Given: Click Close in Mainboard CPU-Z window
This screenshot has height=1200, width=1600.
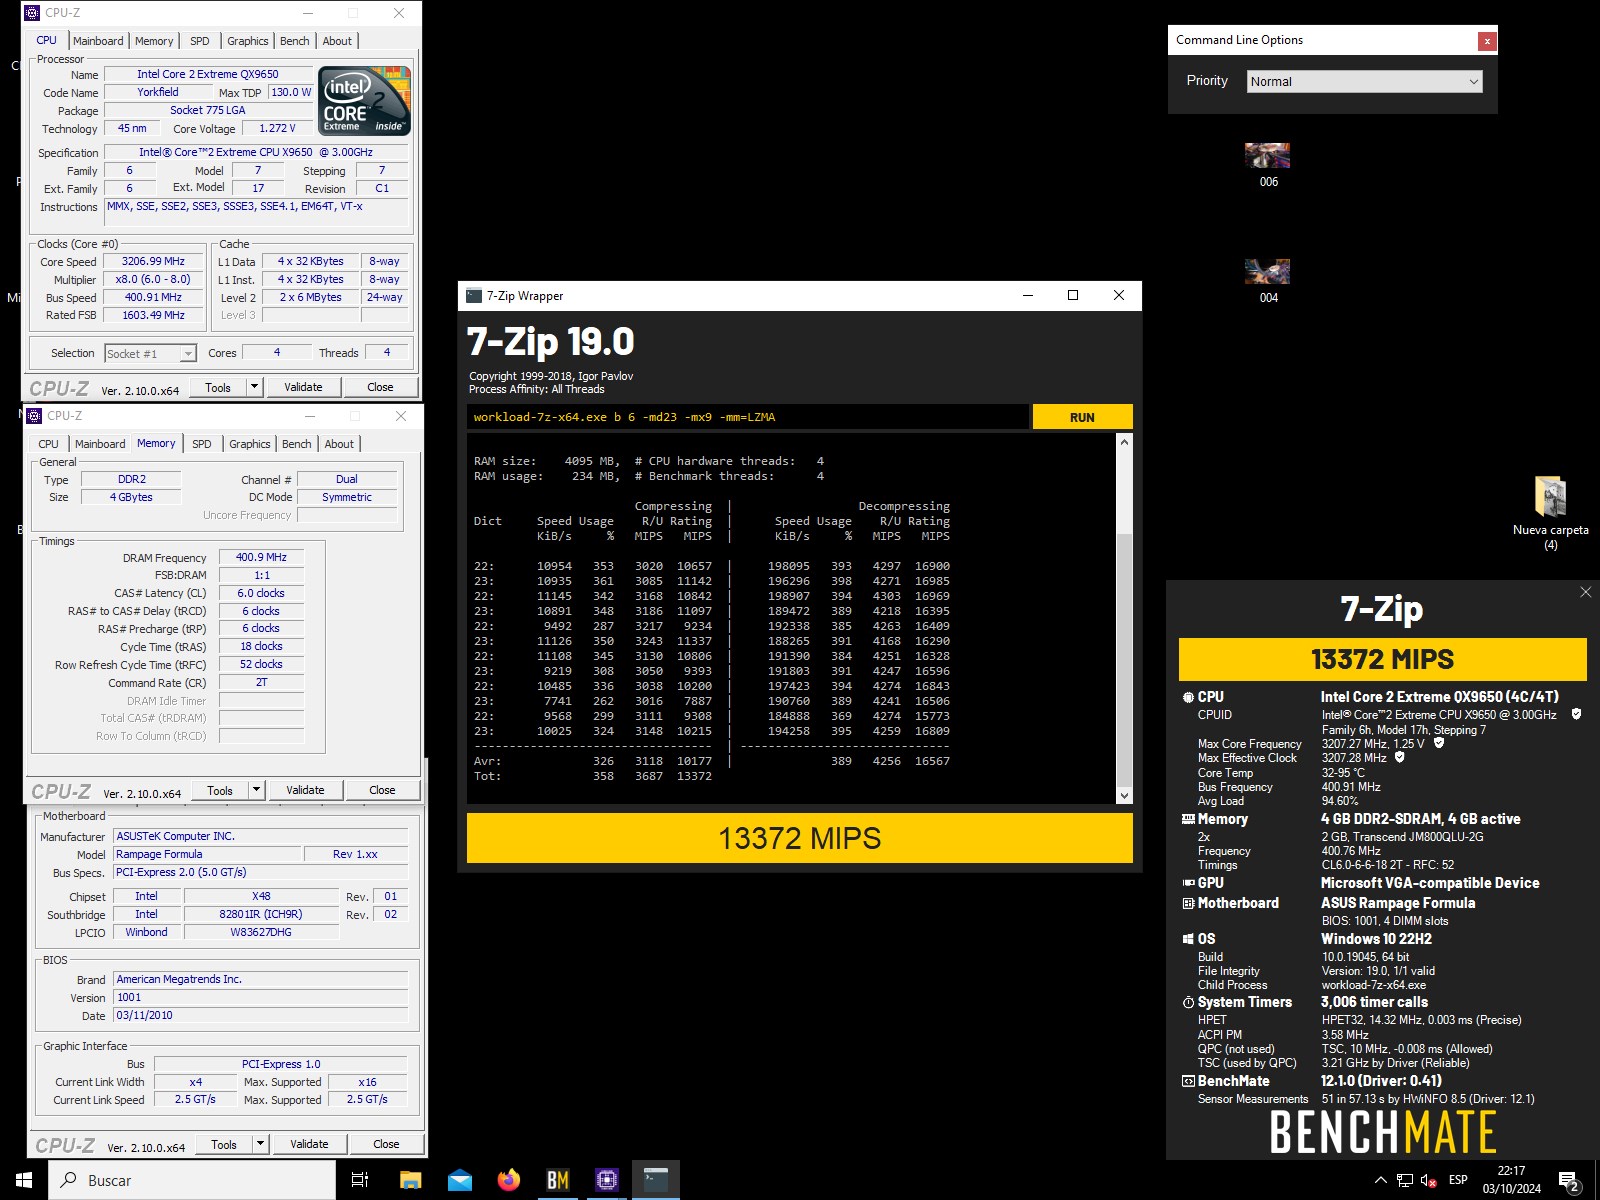Looking at the screenshot, I should tap(386, 1144).
